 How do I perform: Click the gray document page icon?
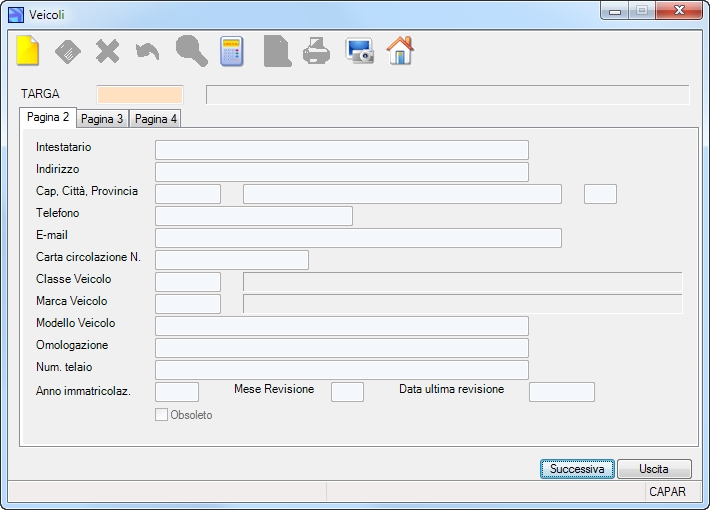[277, 51]
